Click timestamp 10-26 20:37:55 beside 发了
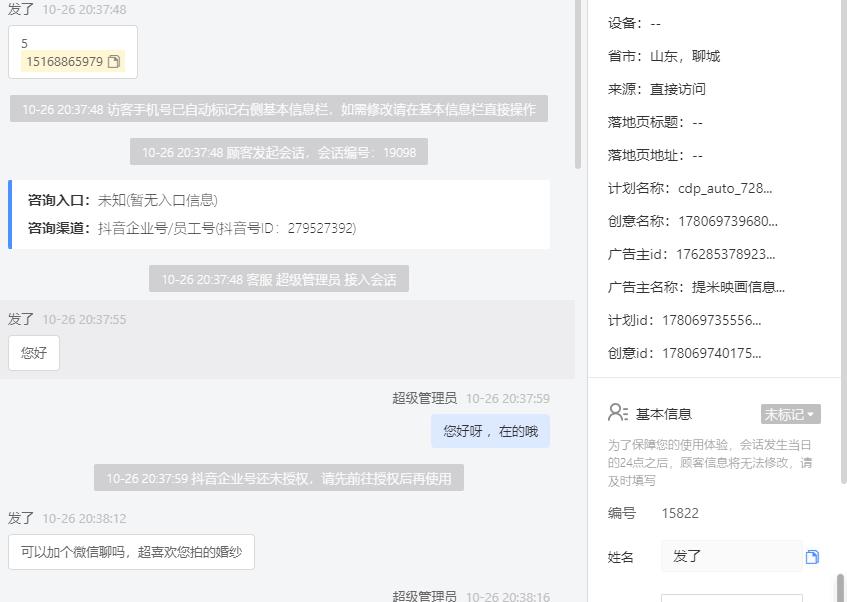Viewport: 847px width, 602px height. (84, 319)
